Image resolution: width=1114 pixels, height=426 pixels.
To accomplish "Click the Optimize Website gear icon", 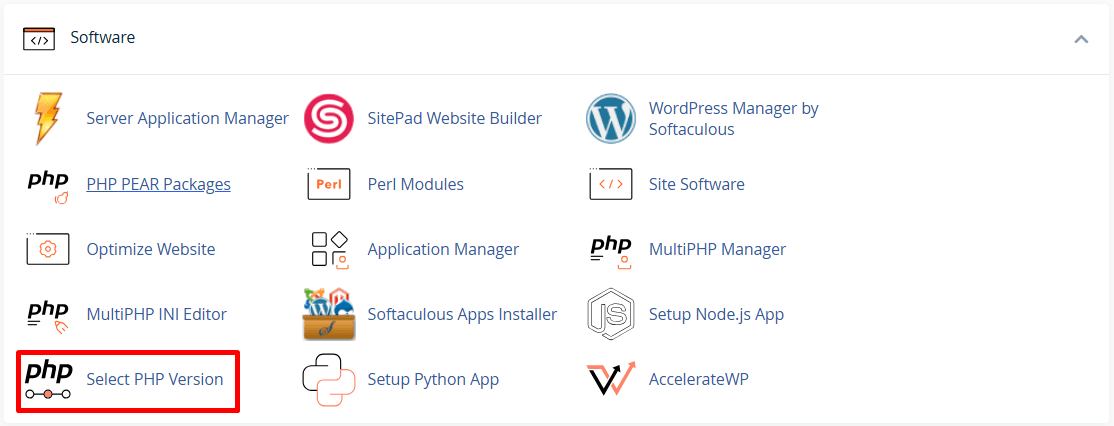I will click(48, 249).
